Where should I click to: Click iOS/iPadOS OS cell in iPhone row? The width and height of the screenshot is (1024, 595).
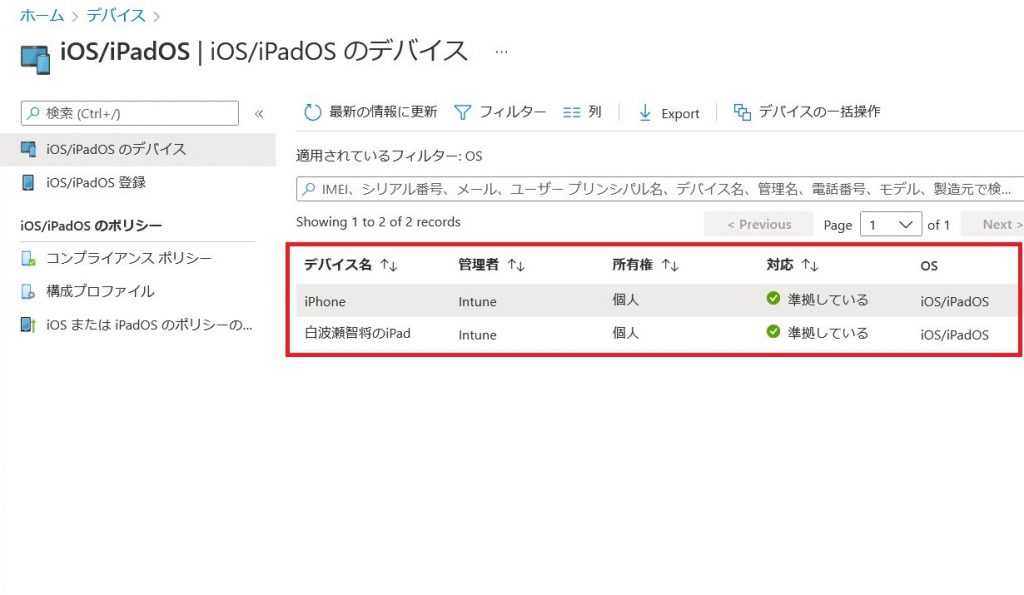click(954, 302)
